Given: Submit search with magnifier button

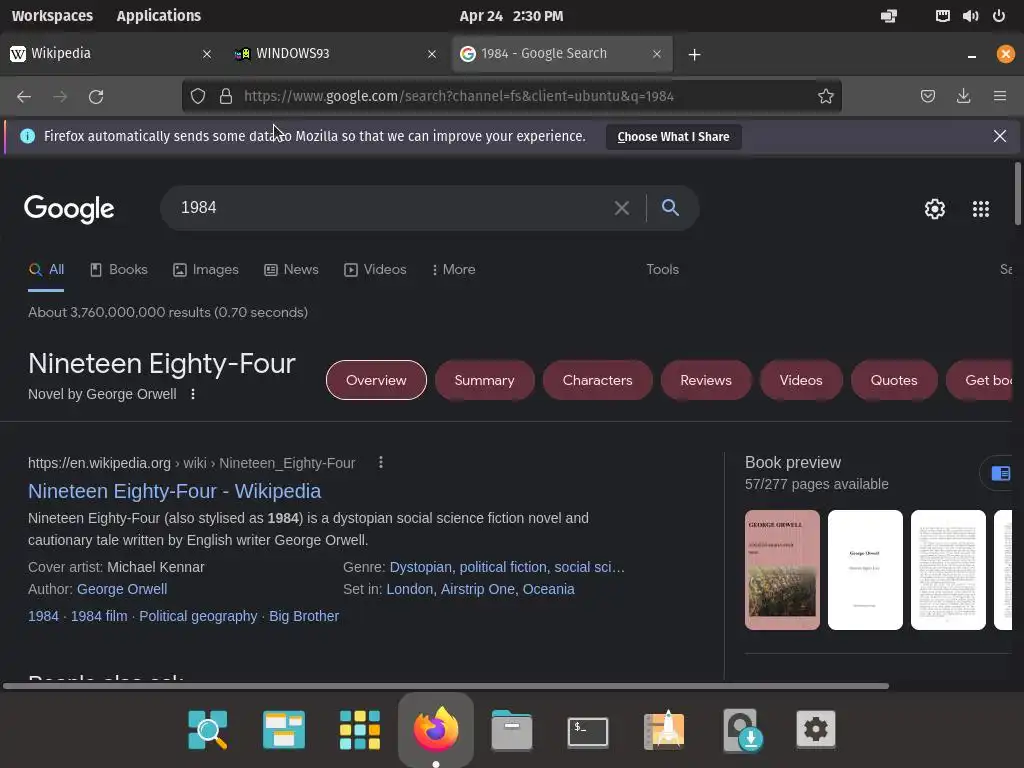Looking at the screenshot, I should (670, 208).
